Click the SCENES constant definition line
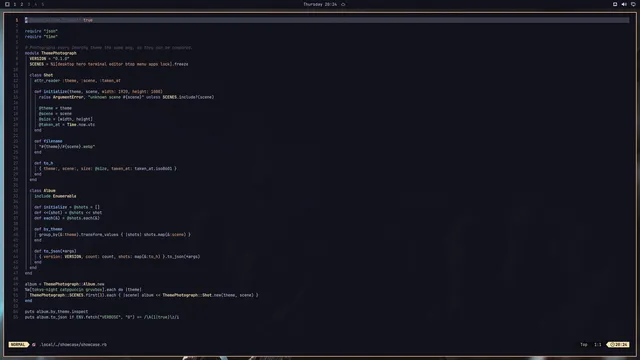This screenshot has width=640, height=360. (x=109, y=64)
